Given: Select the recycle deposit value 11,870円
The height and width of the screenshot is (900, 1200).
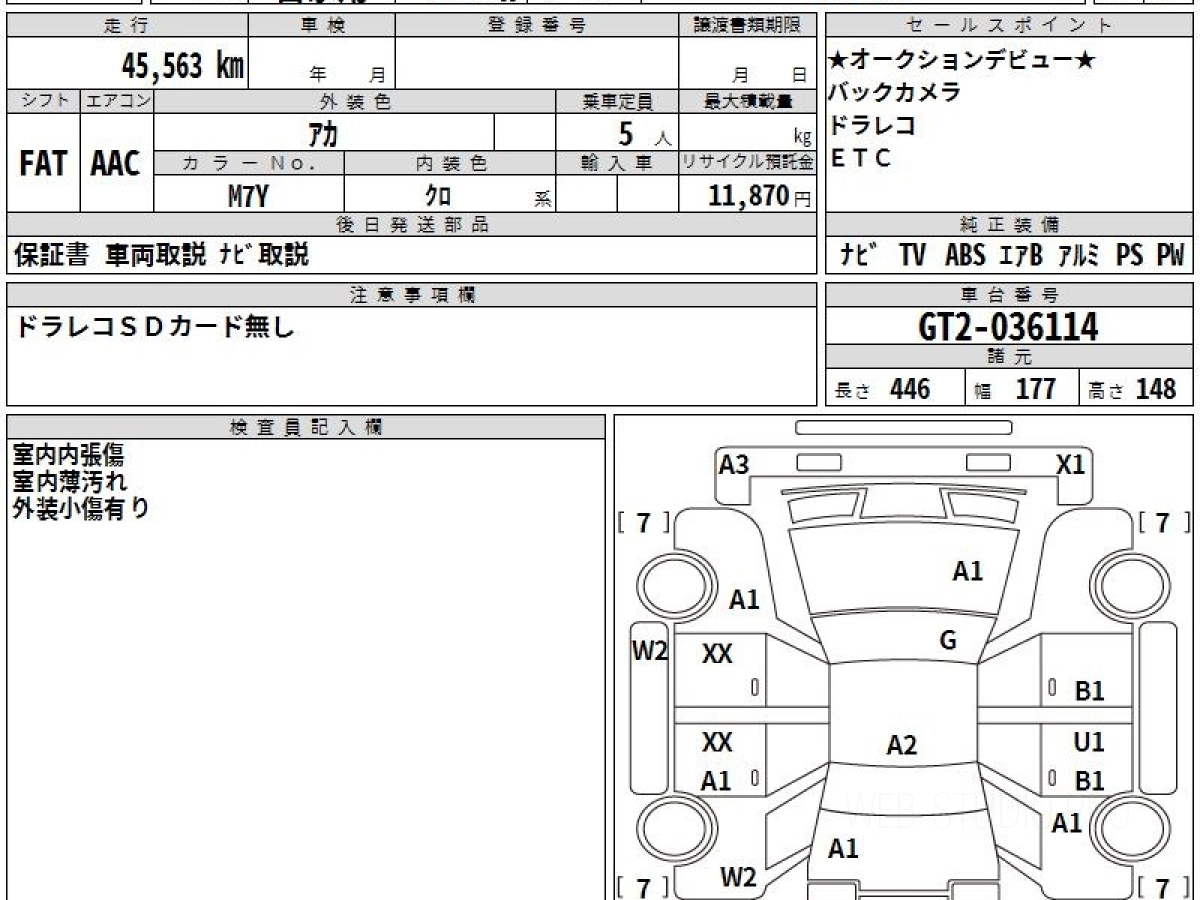Looking at the screenshot, I should pyautogui.click(x=760, y=195).
